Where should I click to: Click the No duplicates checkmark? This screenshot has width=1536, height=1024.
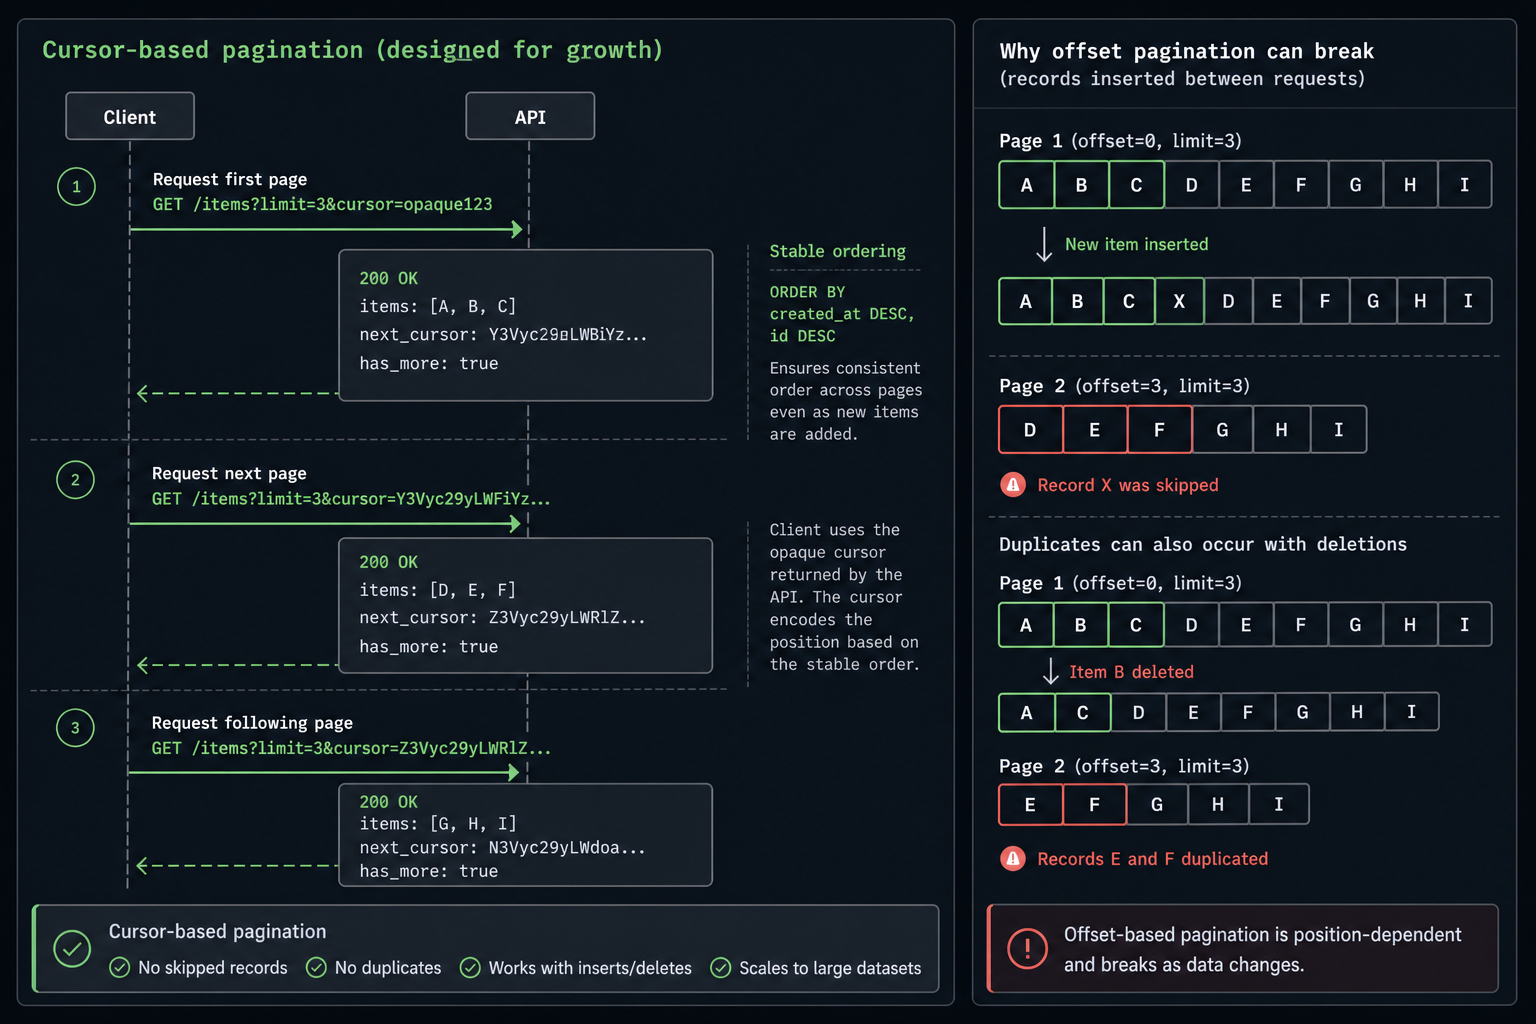316,967
